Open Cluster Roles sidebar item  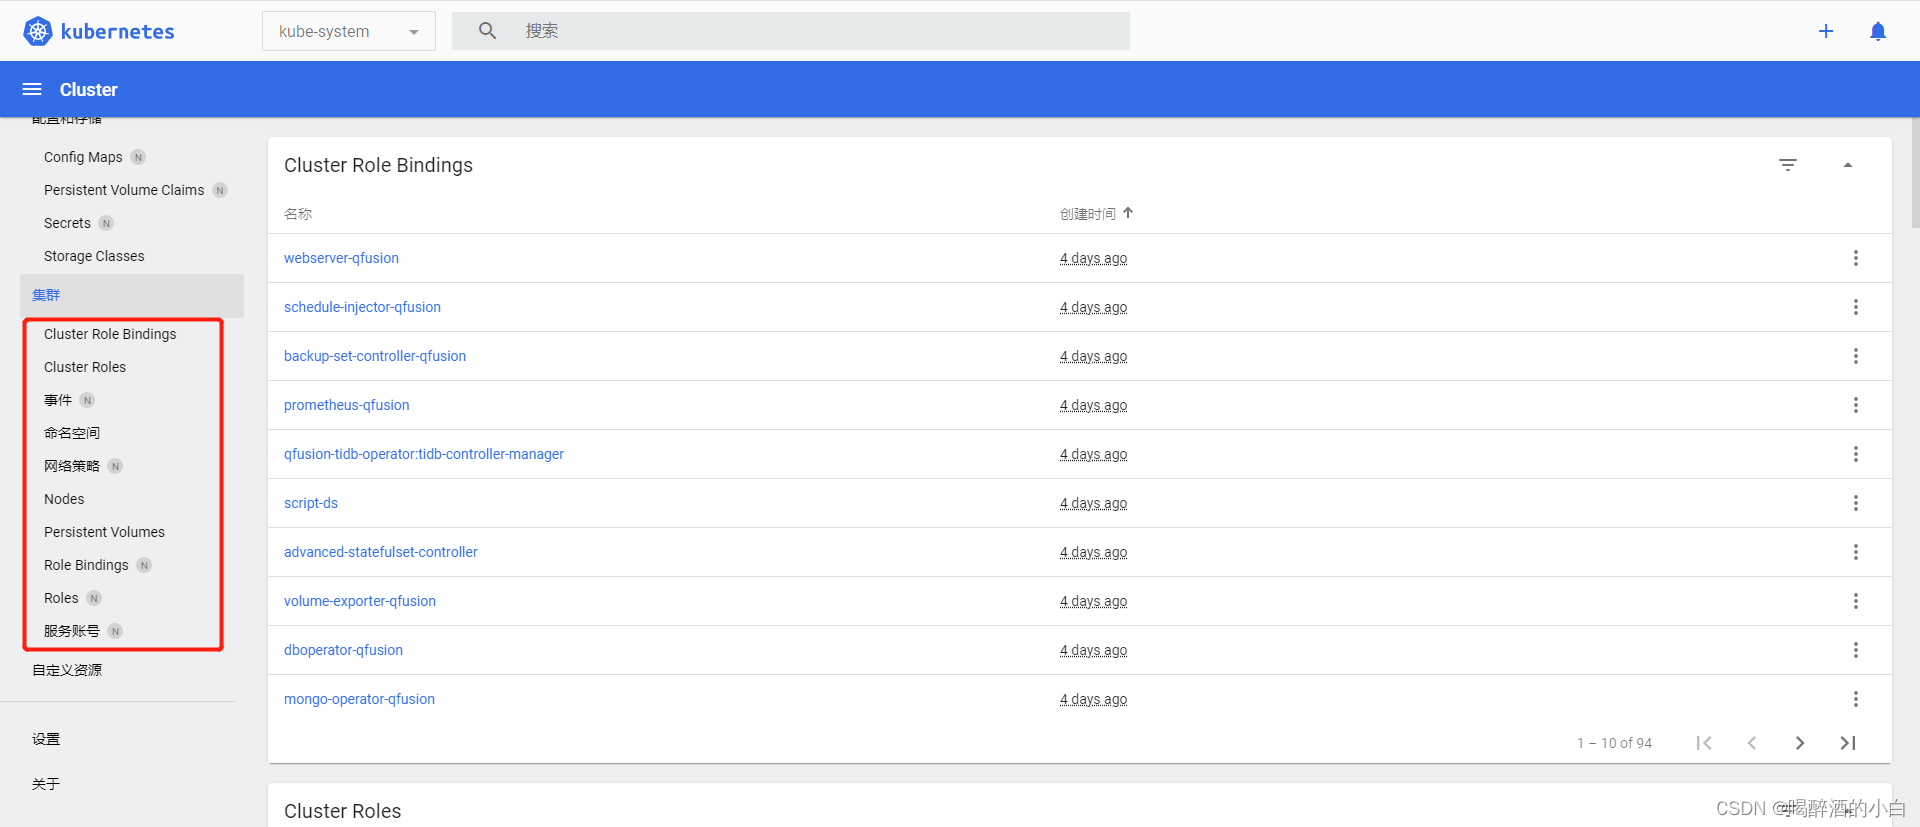[x=85, y=367]
